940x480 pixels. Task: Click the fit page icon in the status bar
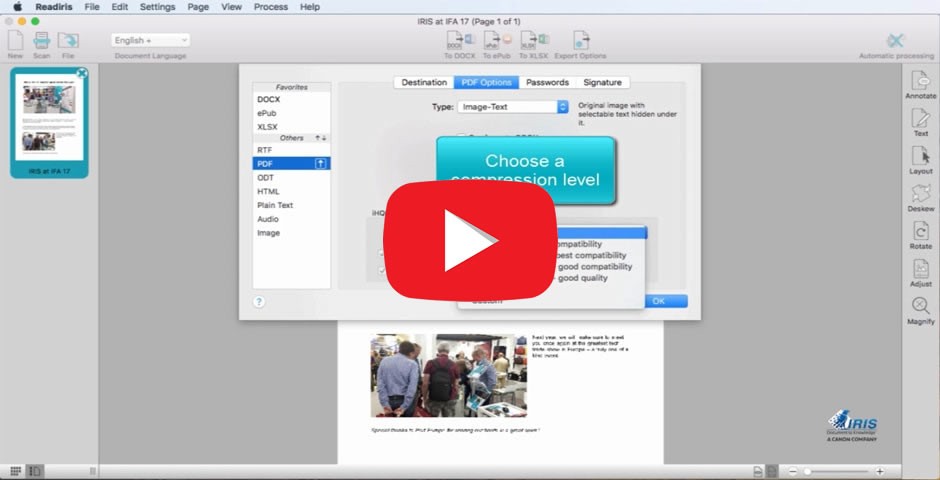pos(758,472)
